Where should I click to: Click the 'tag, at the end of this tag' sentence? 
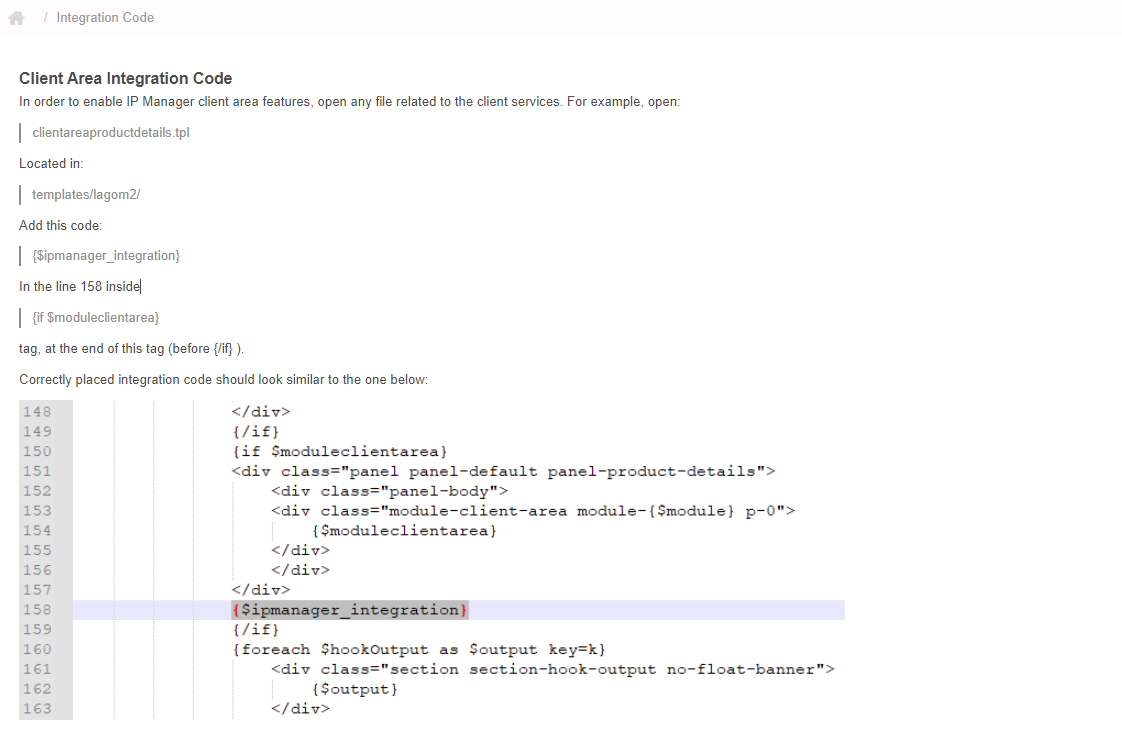tap(132, 348)
